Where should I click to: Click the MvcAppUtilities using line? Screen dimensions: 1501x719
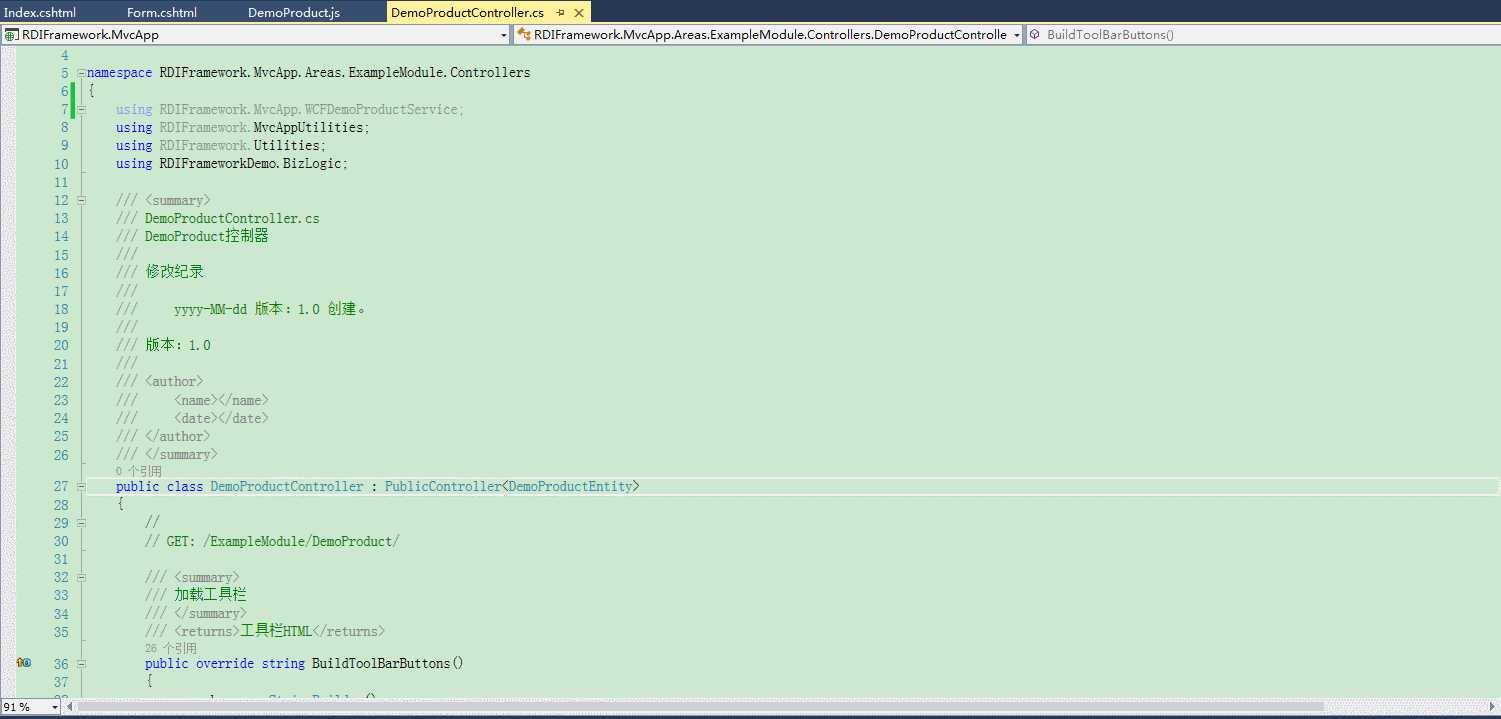pyautogui.click(x=243, y=128)
